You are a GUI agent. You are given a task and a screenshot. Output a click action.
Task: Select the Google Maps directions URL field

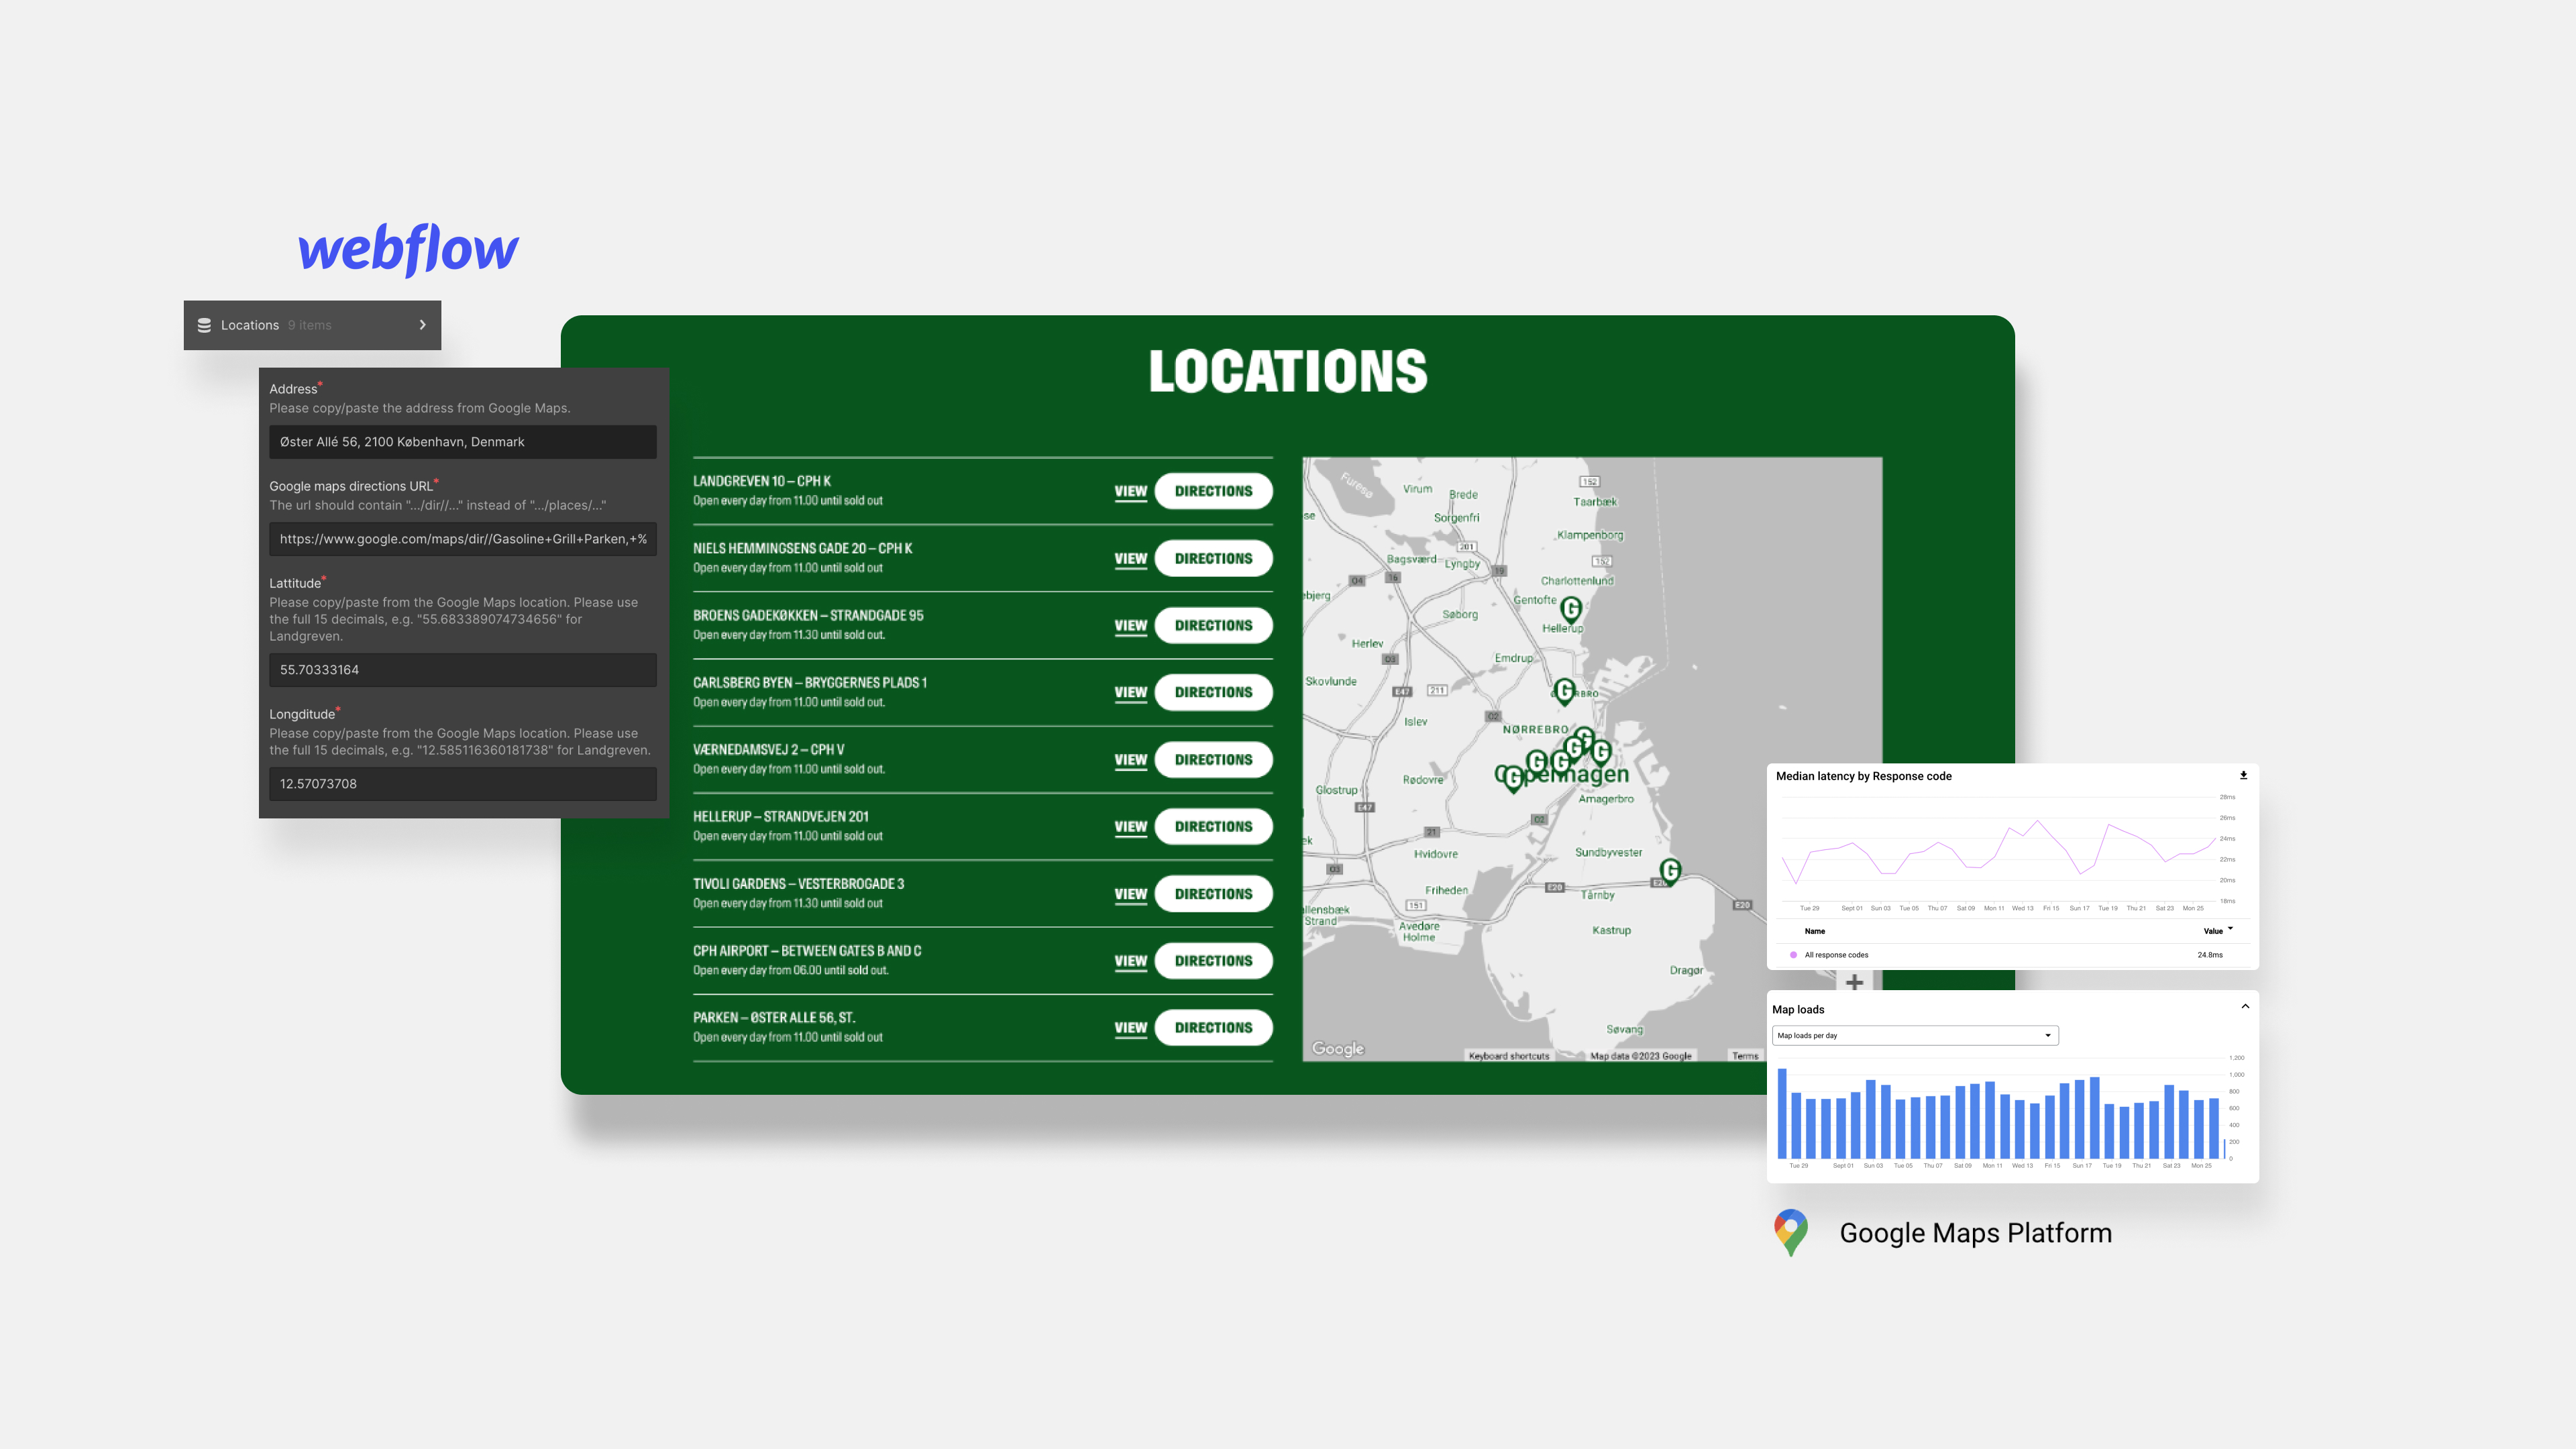(x=462, y=538)
